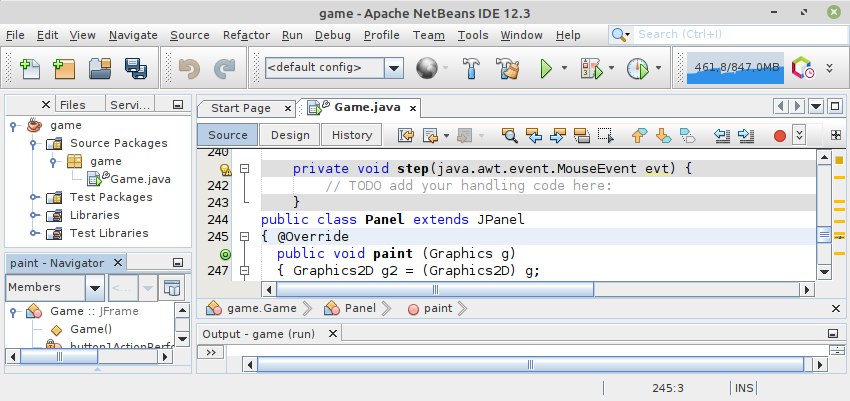Viewport: 850px width, 401px height.
Task: Switch editor to Design view
Action: [290, 135]
